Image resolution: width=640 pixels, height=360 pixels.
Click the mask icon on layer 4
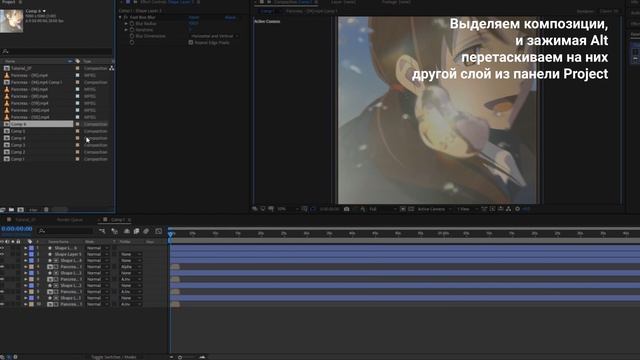(56, 267)
